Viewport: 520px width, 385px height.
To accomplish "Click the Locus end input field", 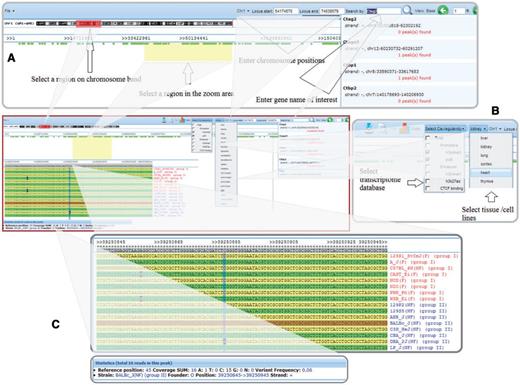I will tap(332, 11).
